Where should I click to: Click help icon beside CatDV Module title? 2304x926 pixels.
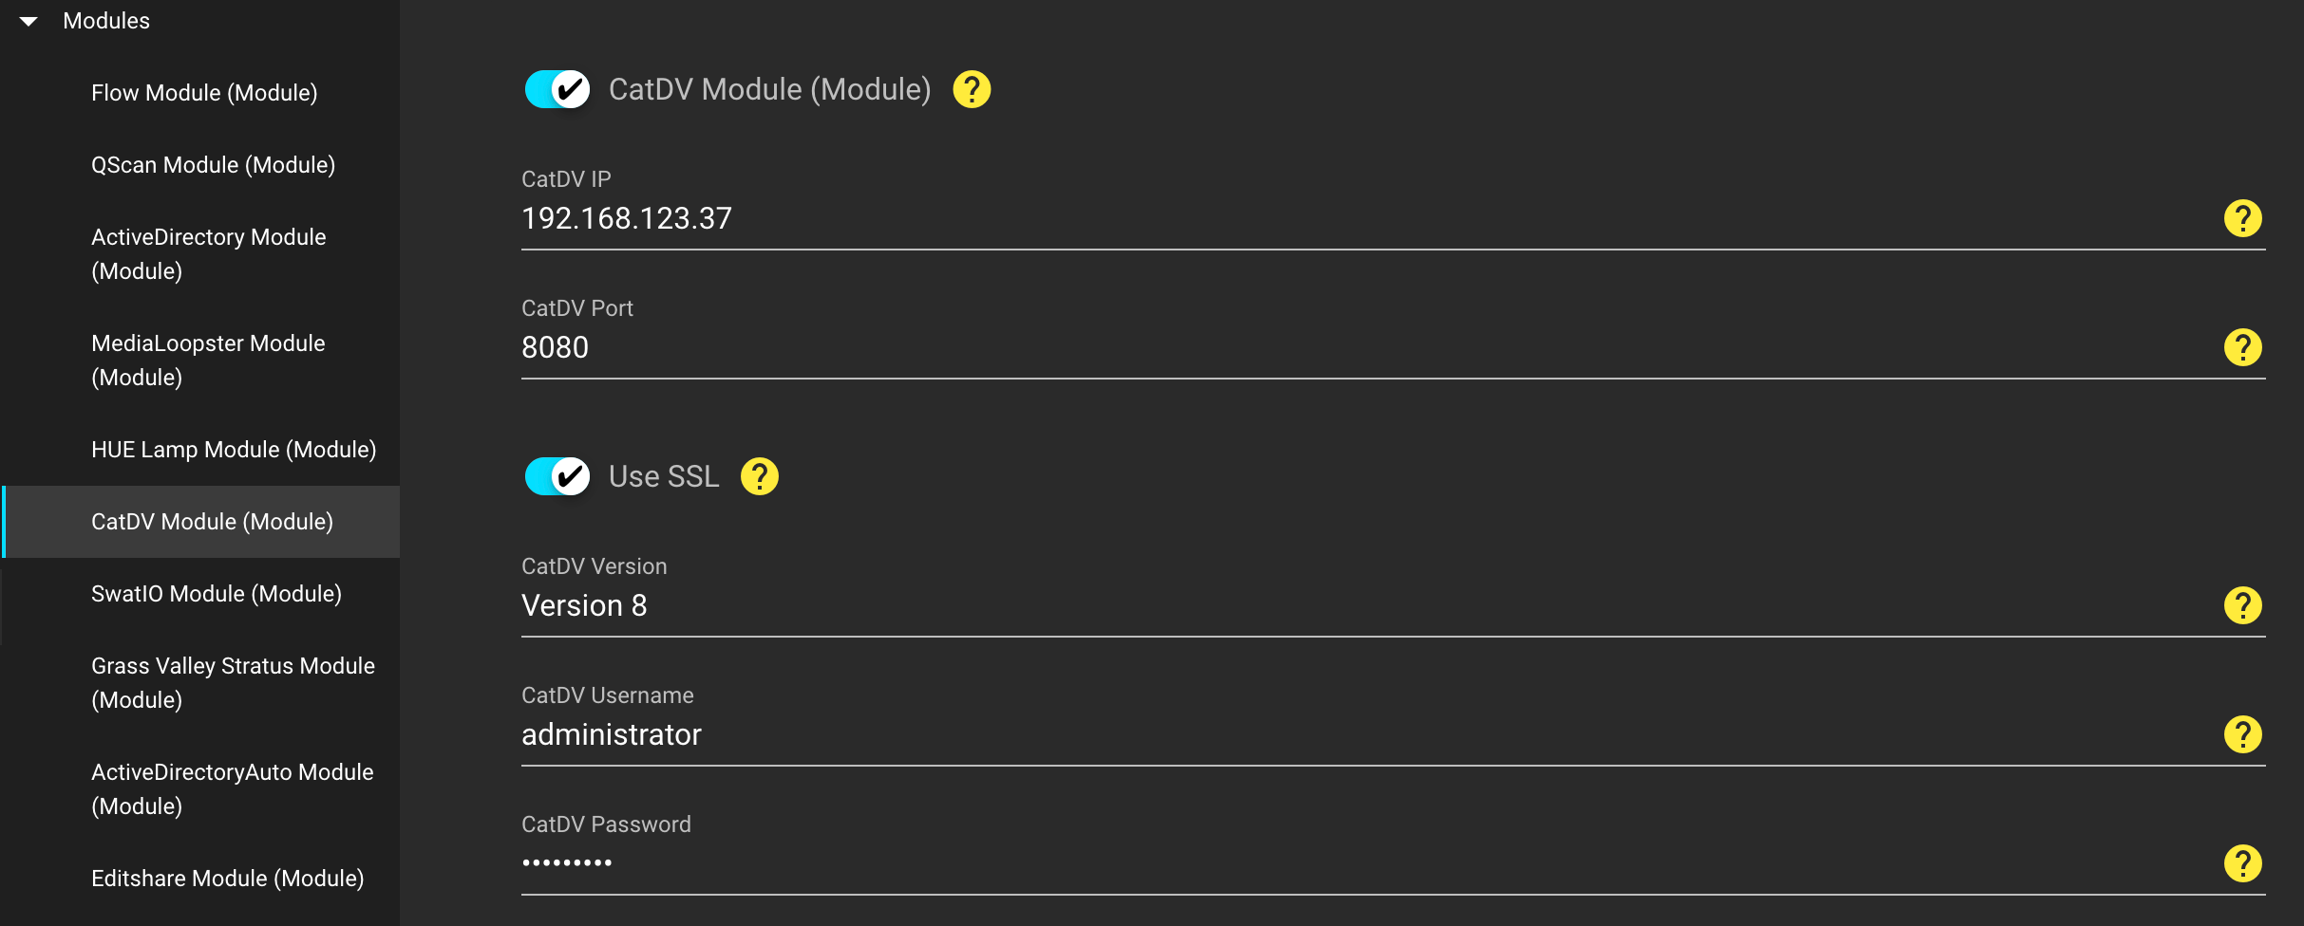coord(971,90)
